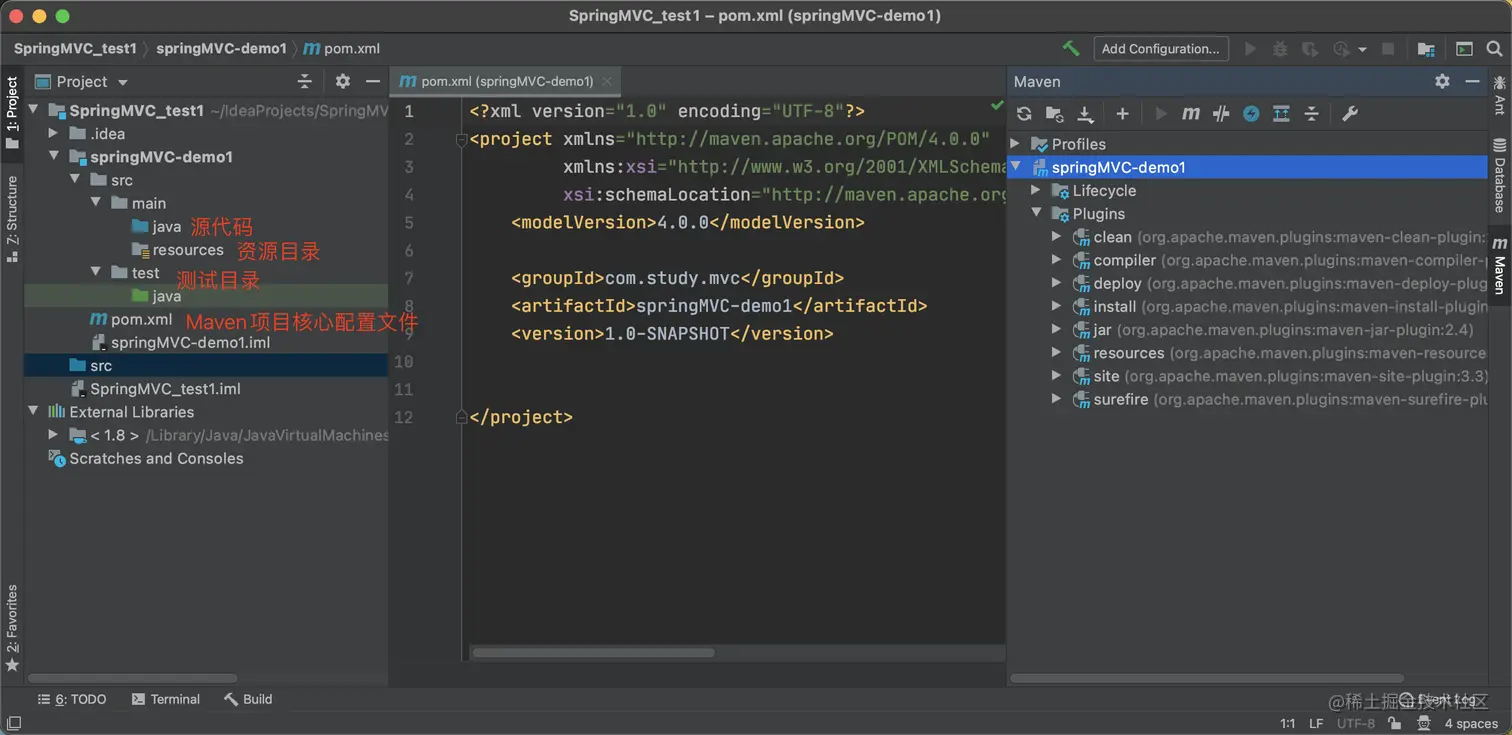This screenshot has height=735, width=1512.
Task: Open the Database side tab
Action: click(x=1499, y=175)
